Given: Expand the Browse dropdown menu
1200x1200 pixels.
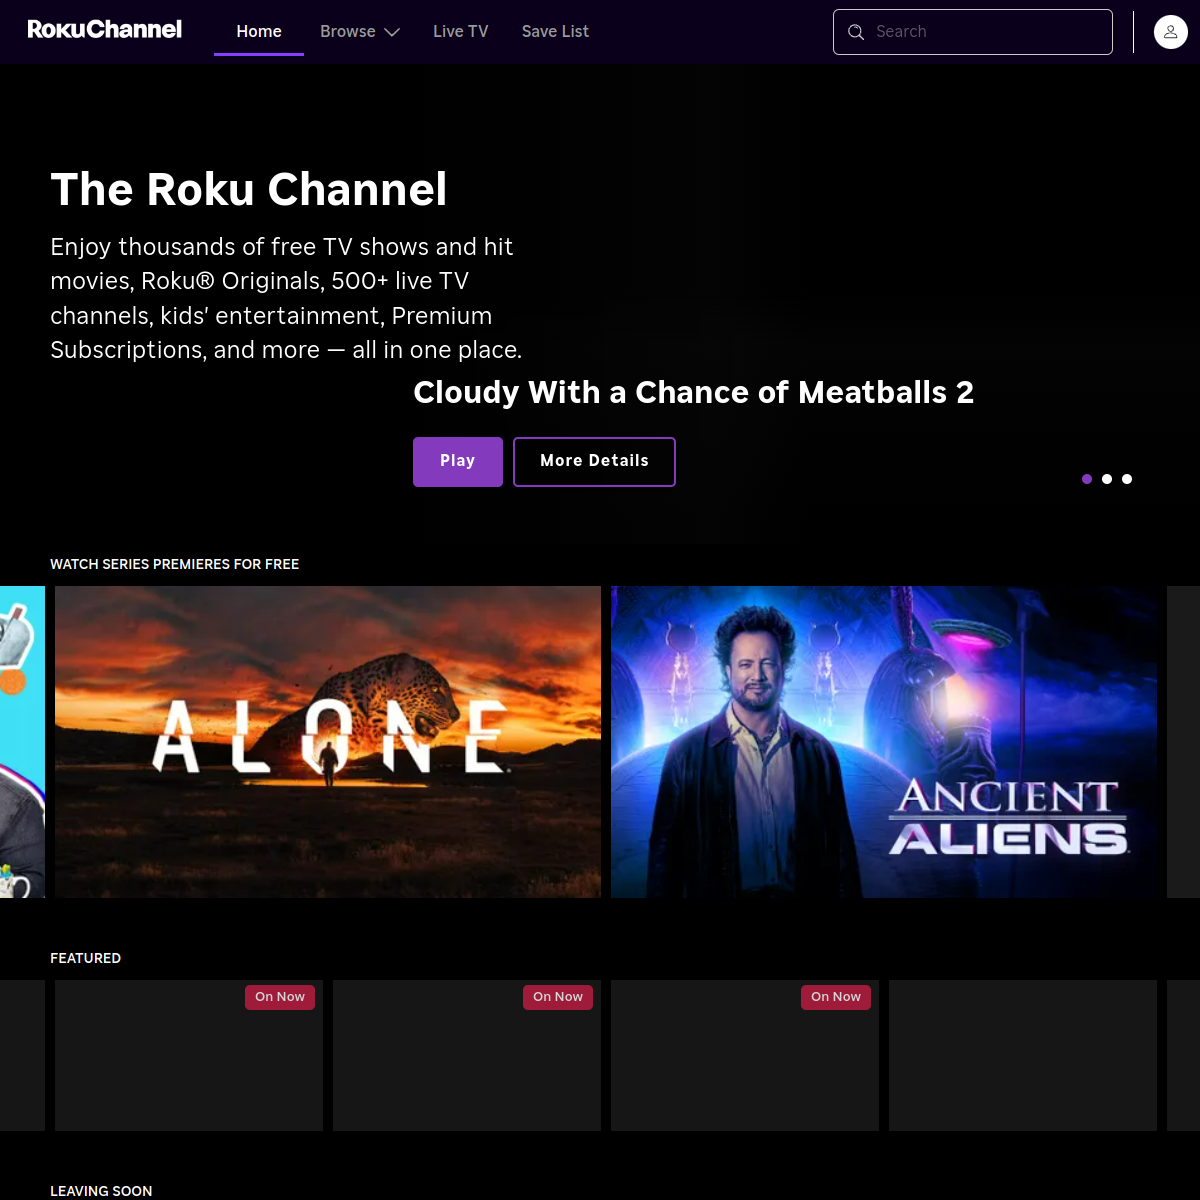Looking at the screenshot, I should [x=360, y=31].
